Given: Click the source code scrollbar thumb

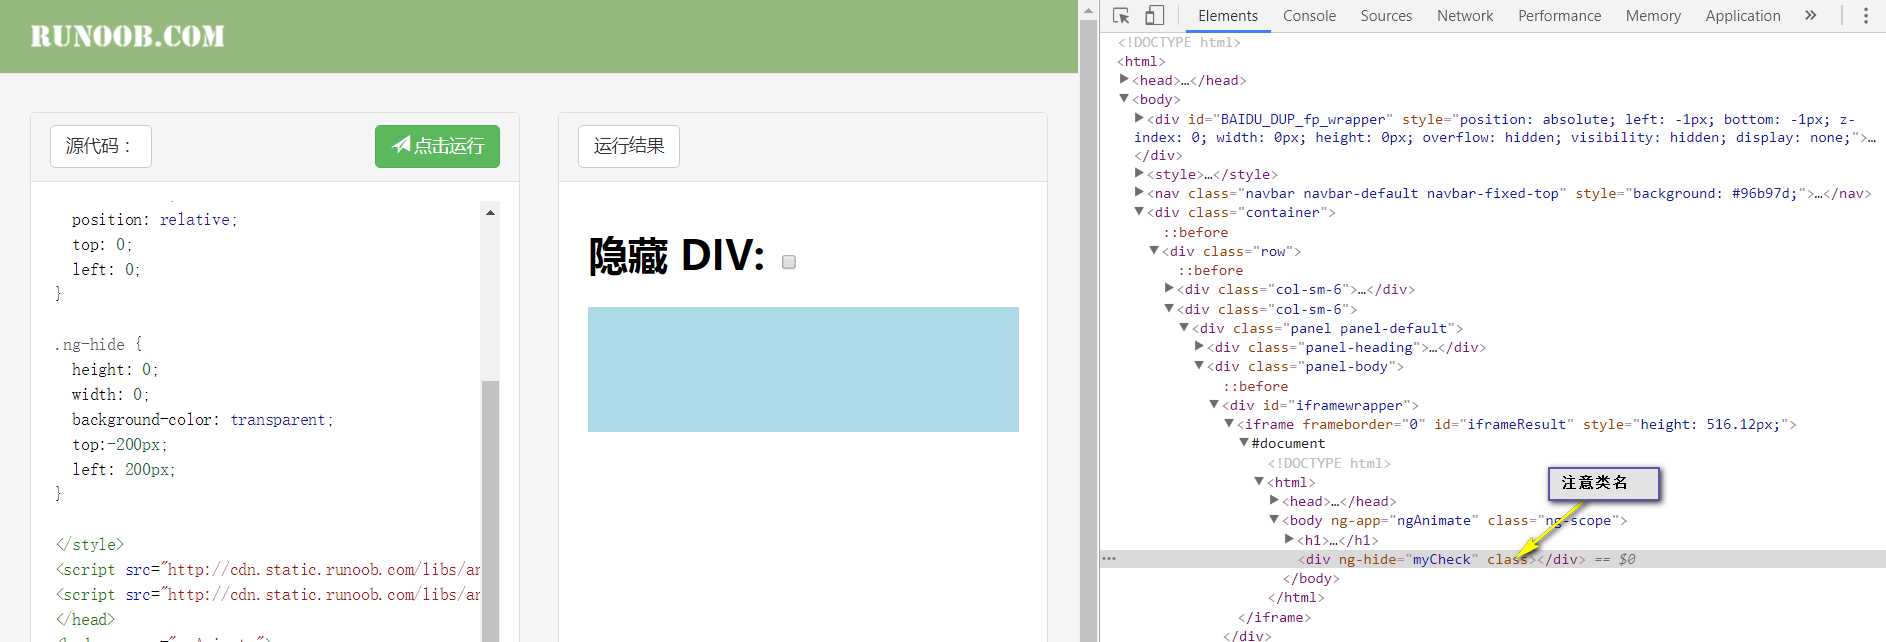Looking at the screenshot, I should click(490, 511).
